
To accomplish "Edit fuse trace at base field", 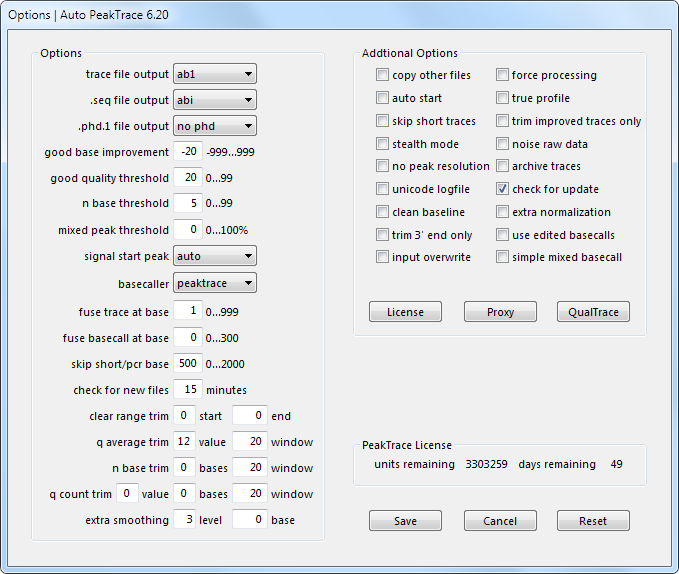I will tap(188, 311).
